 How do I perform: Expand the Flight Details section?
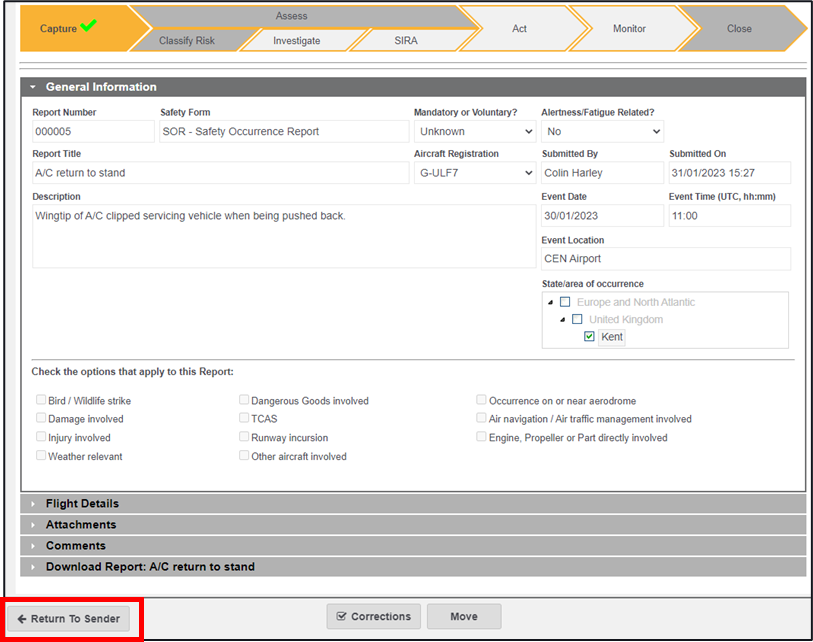pos(82,504)
